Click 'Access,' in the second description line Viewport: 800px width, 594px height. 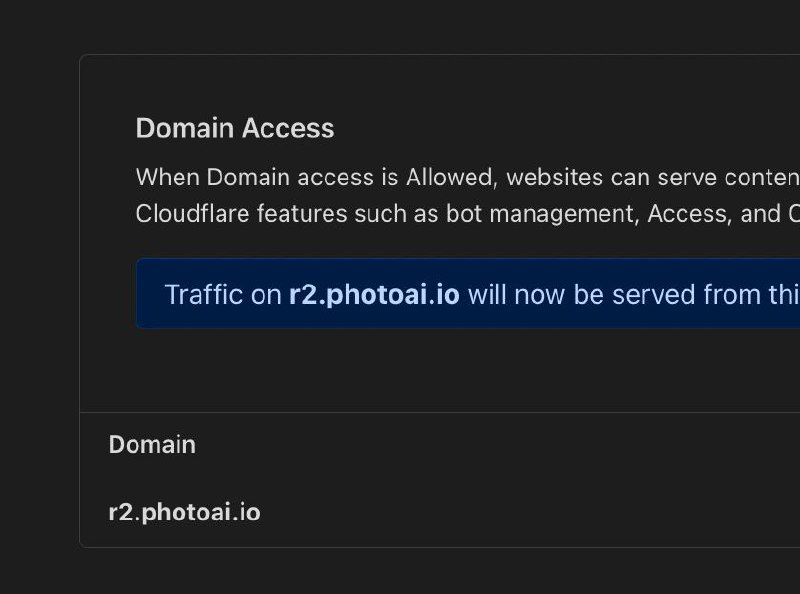click(x=689, y=215)
